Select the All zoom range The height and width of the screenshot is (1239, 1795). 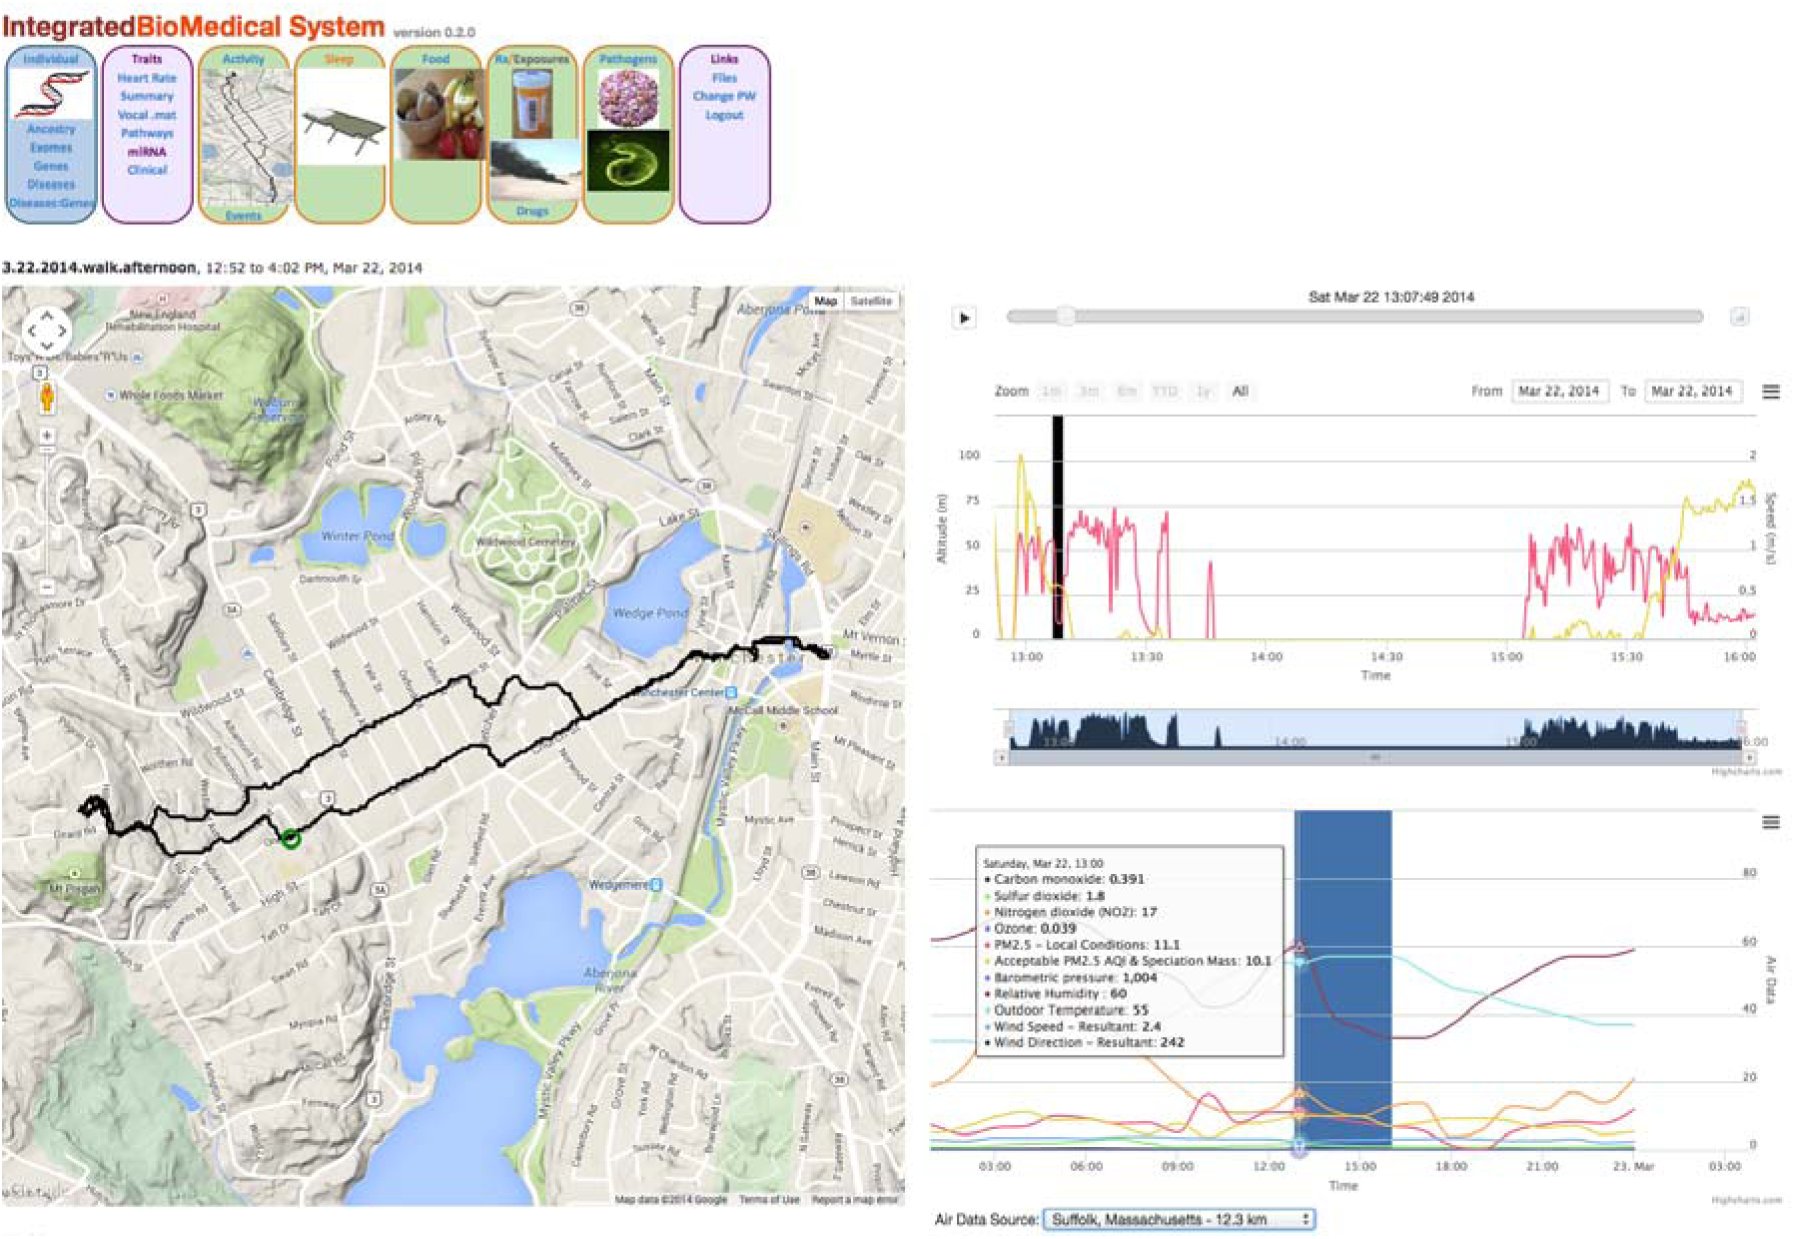pos(1240,391)
